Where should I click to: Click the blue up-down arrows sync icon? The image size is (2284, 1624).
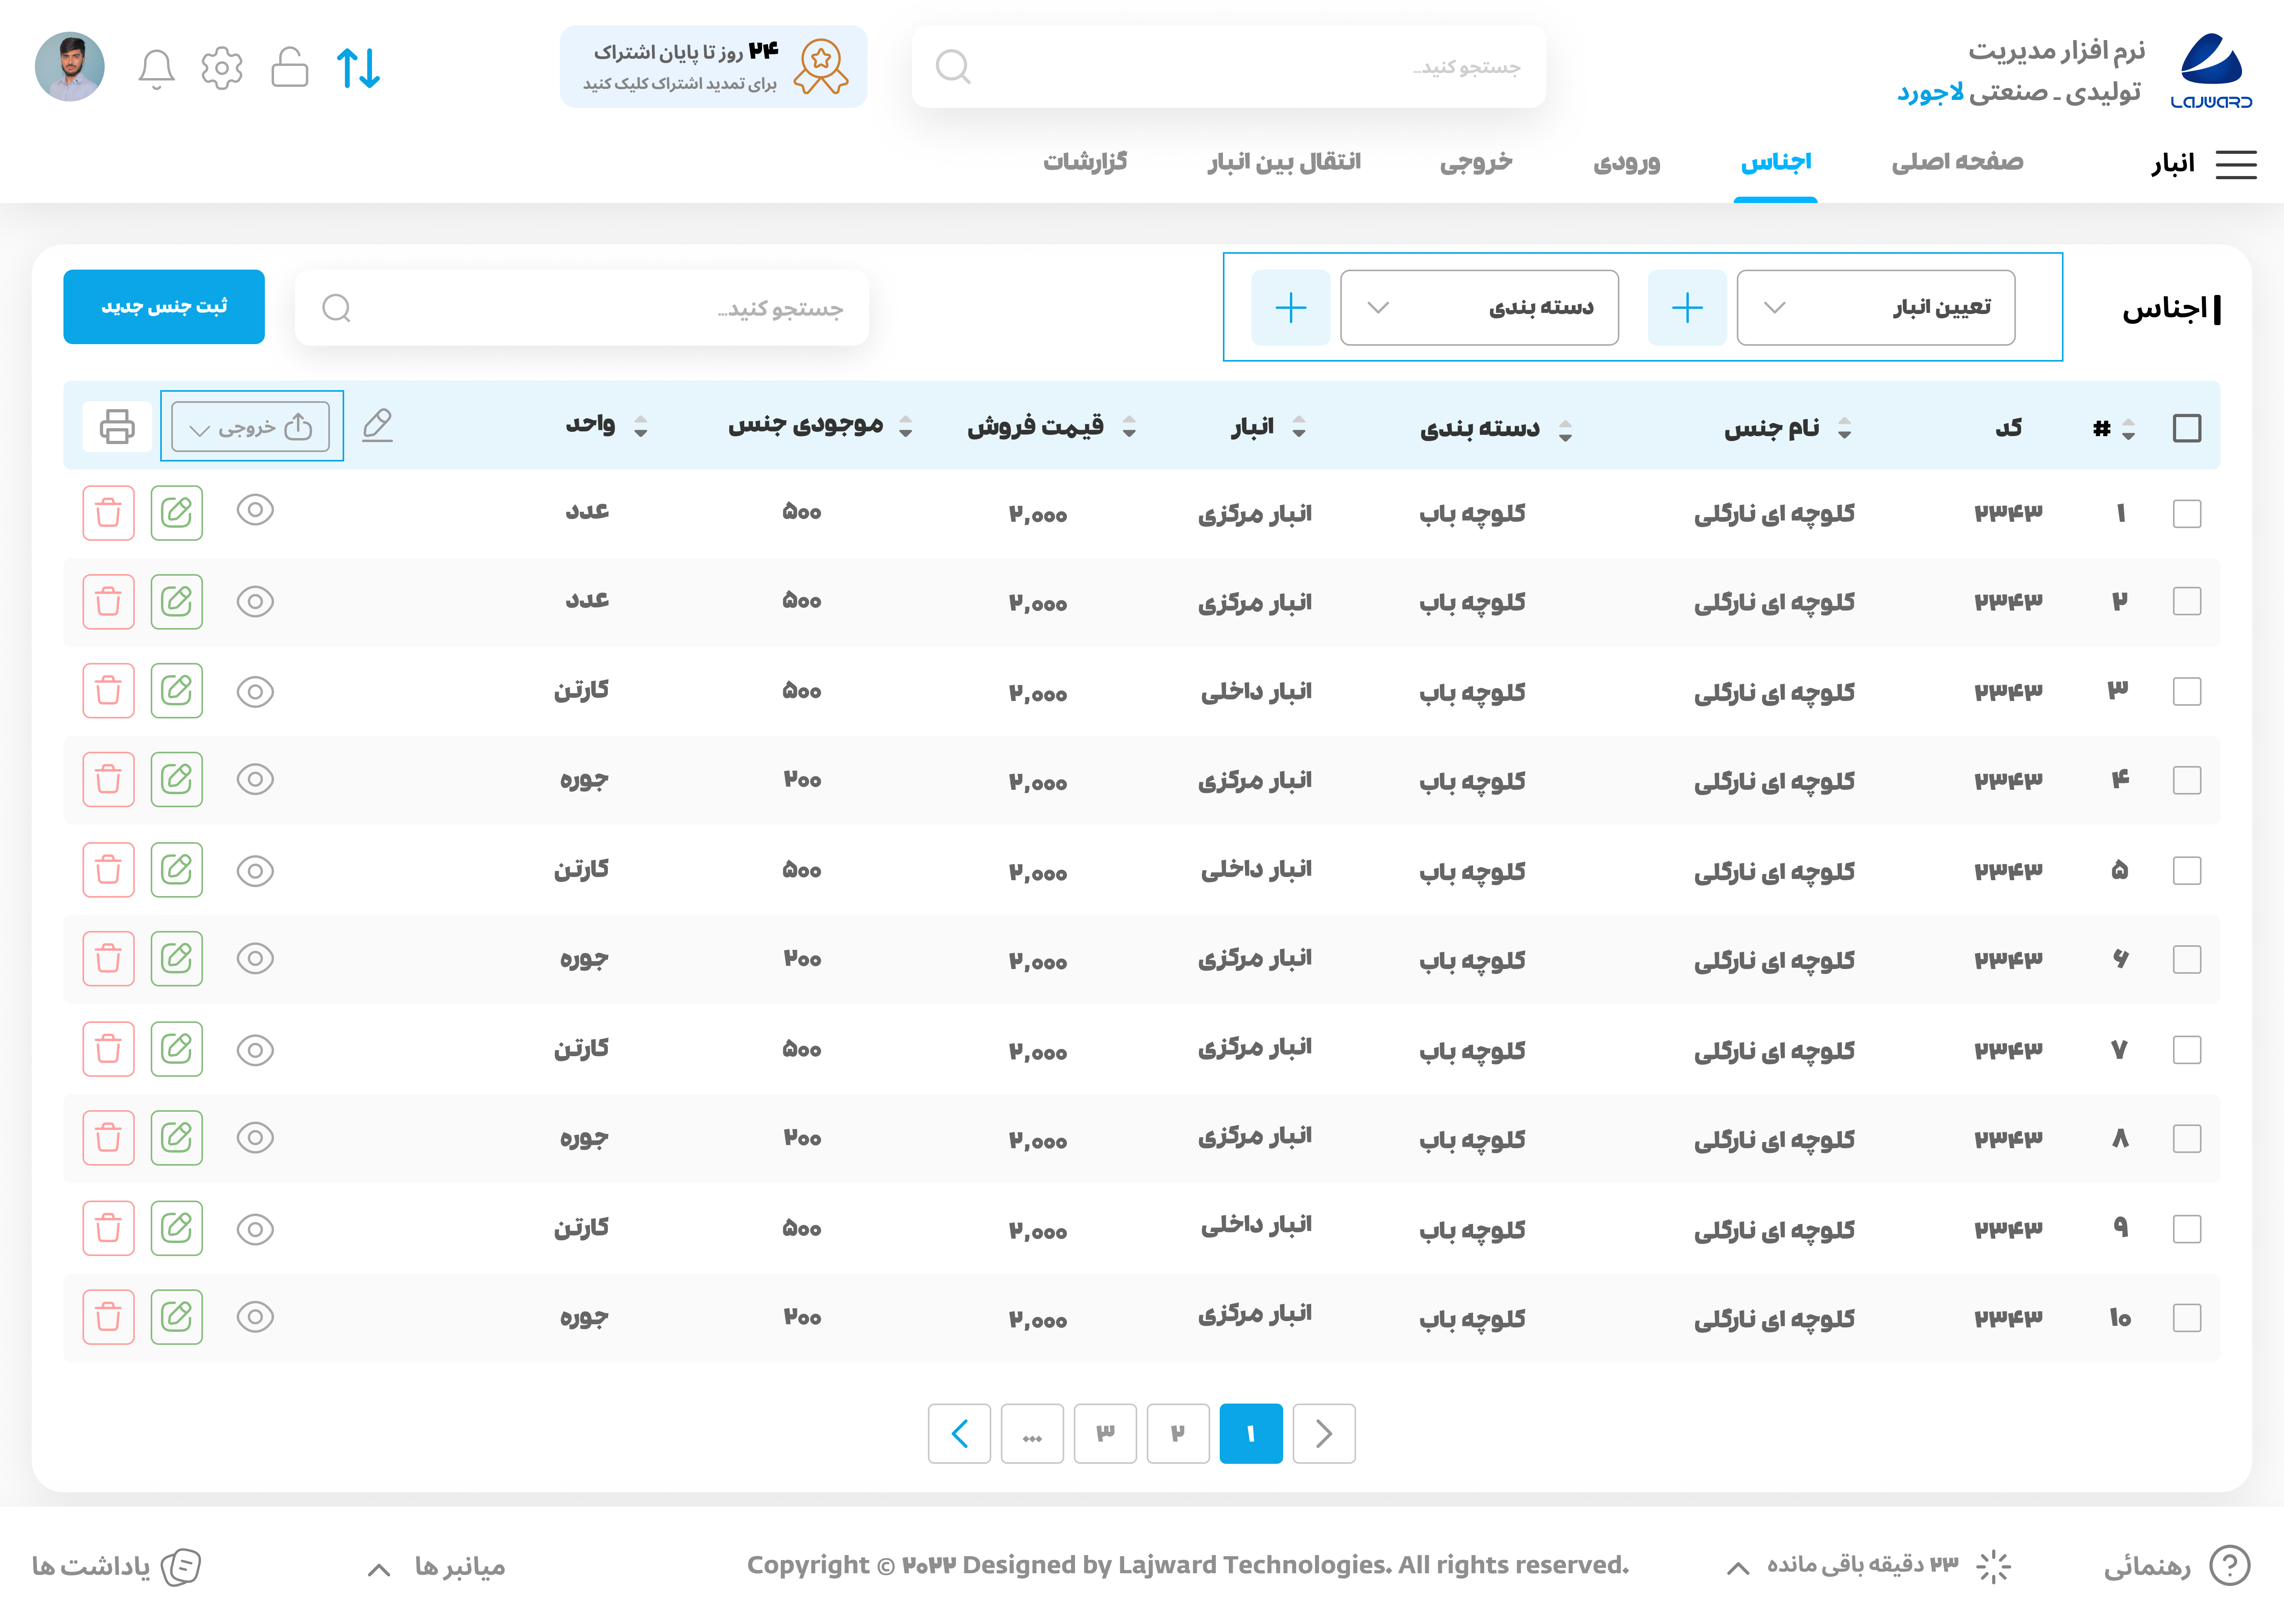(358, 68)
